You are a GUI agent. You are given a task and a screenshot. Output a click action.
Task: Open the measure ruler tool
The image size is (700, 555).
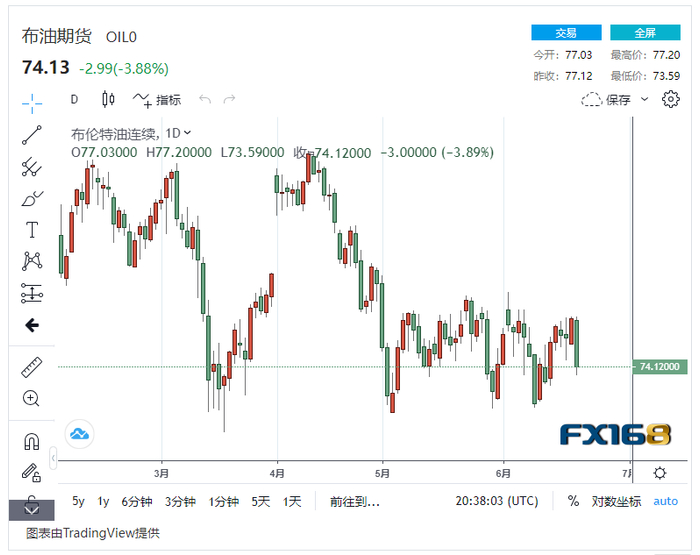(x=32, y=367)
